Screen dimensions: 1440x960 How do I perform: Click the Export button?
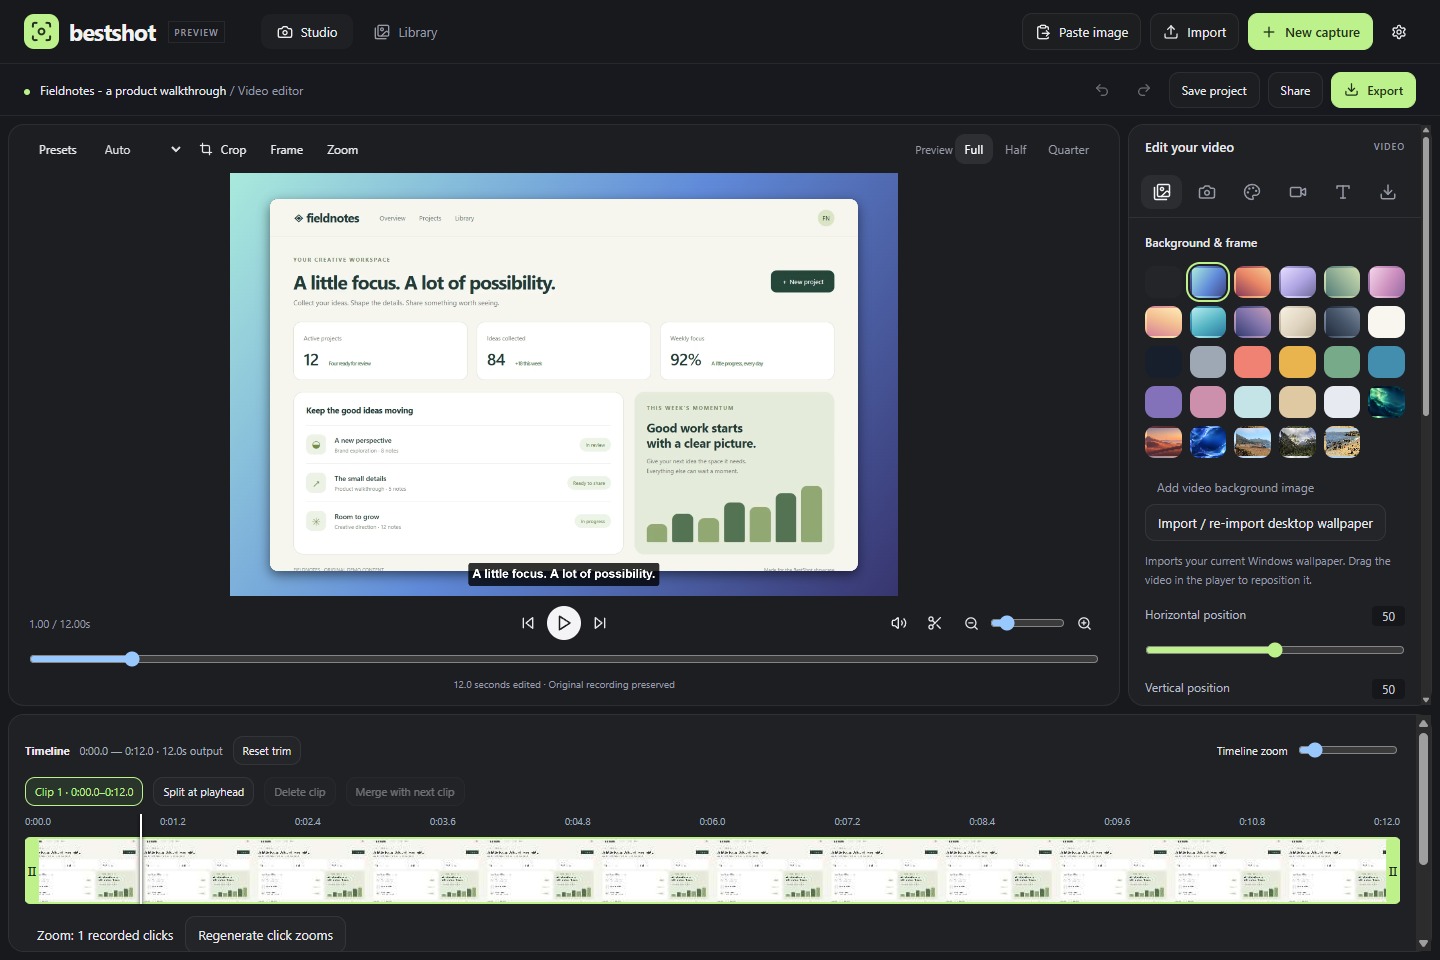click(x=1373, y=90)
